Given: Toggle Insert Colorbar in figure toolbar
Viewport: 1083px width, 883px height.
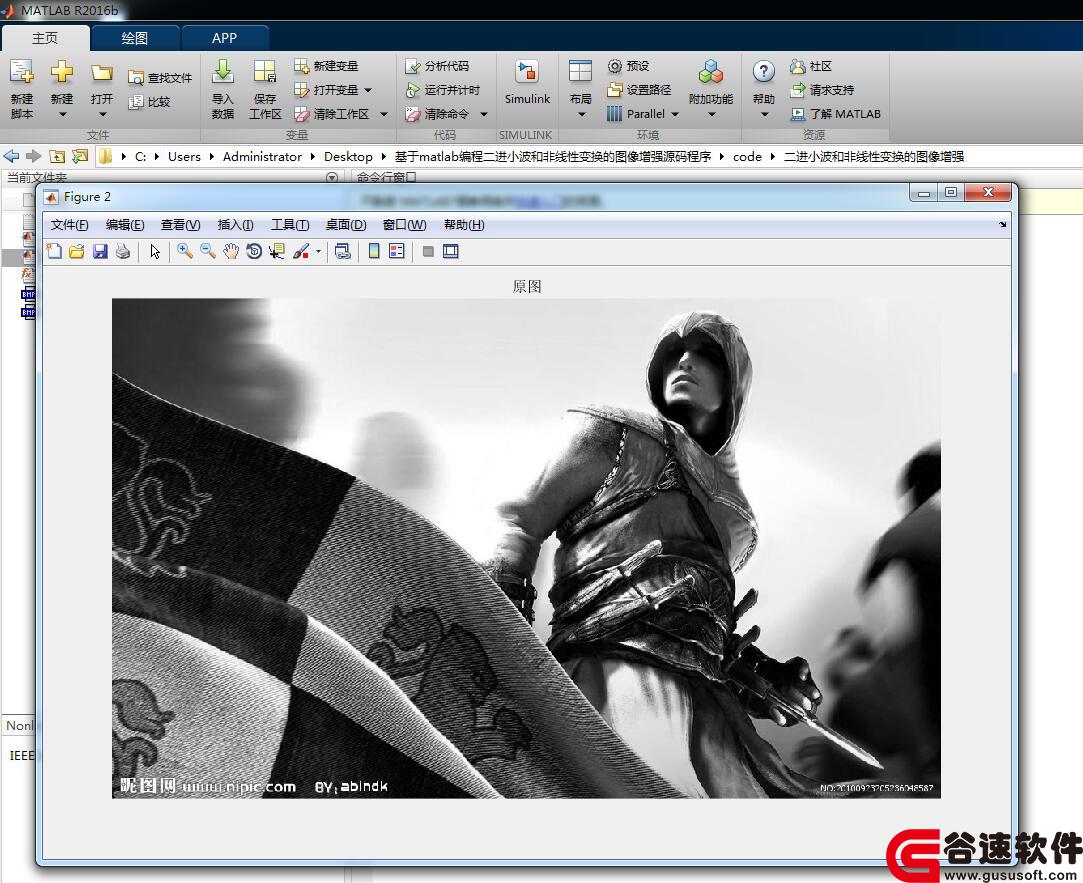Looking at the screenshot, I should [374, 251].
